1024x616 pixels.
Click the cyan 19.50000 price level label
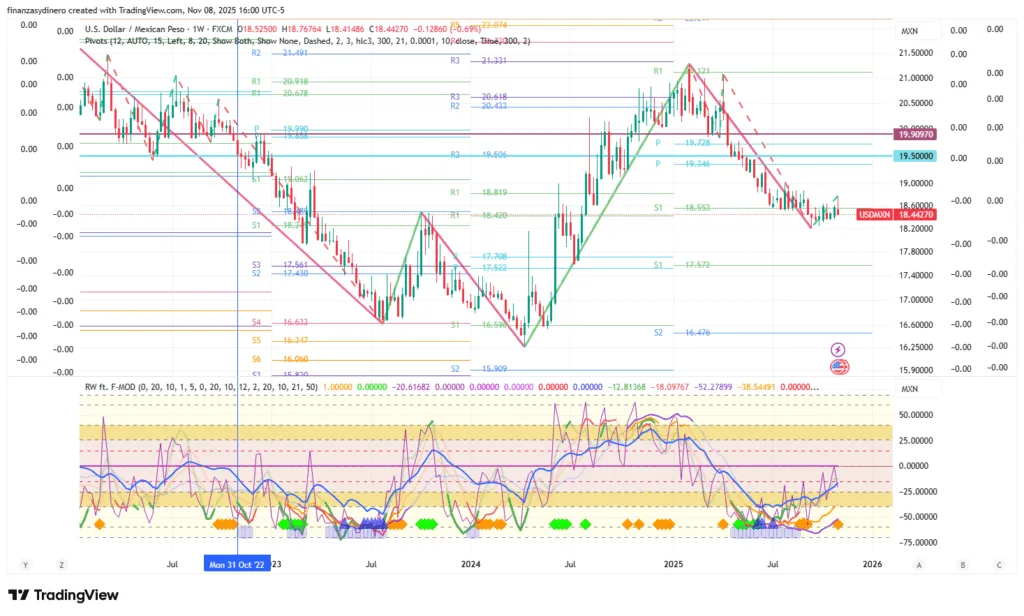(x=915, y=157)
